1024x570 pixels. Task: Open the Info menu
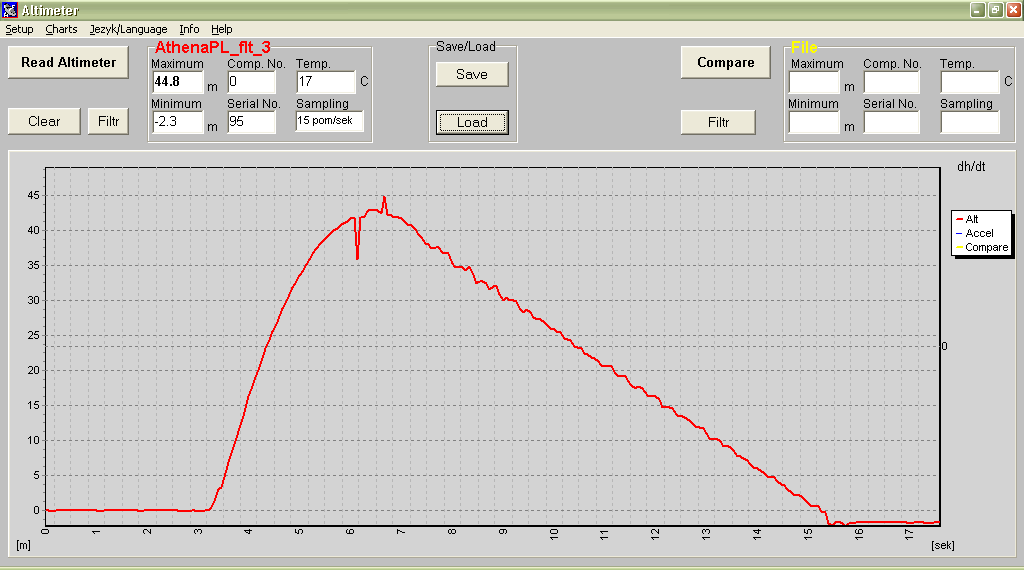coord(189,30)
